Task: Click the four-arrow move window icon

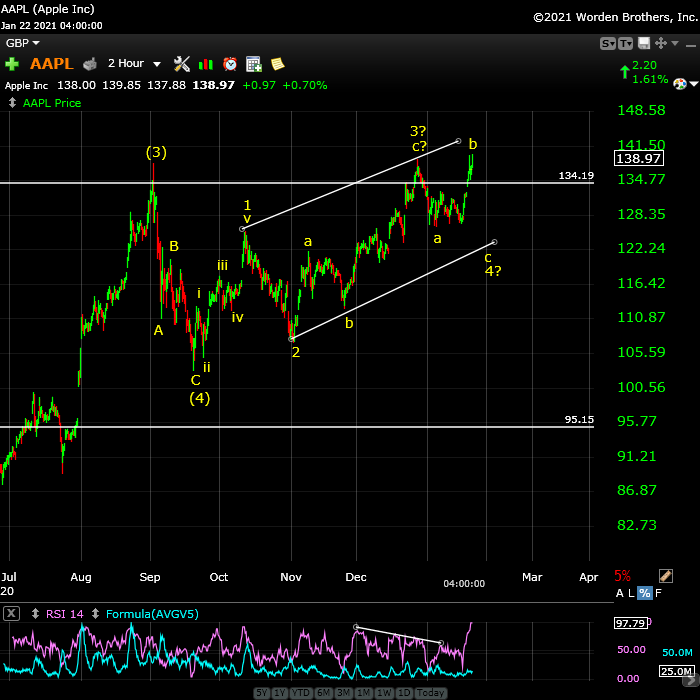Action: tap(661, 43)
